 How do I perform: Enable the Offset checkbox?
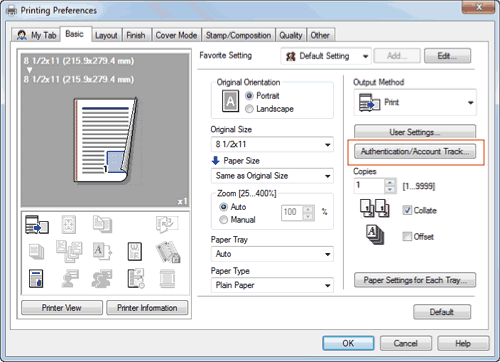coord(407,236)
